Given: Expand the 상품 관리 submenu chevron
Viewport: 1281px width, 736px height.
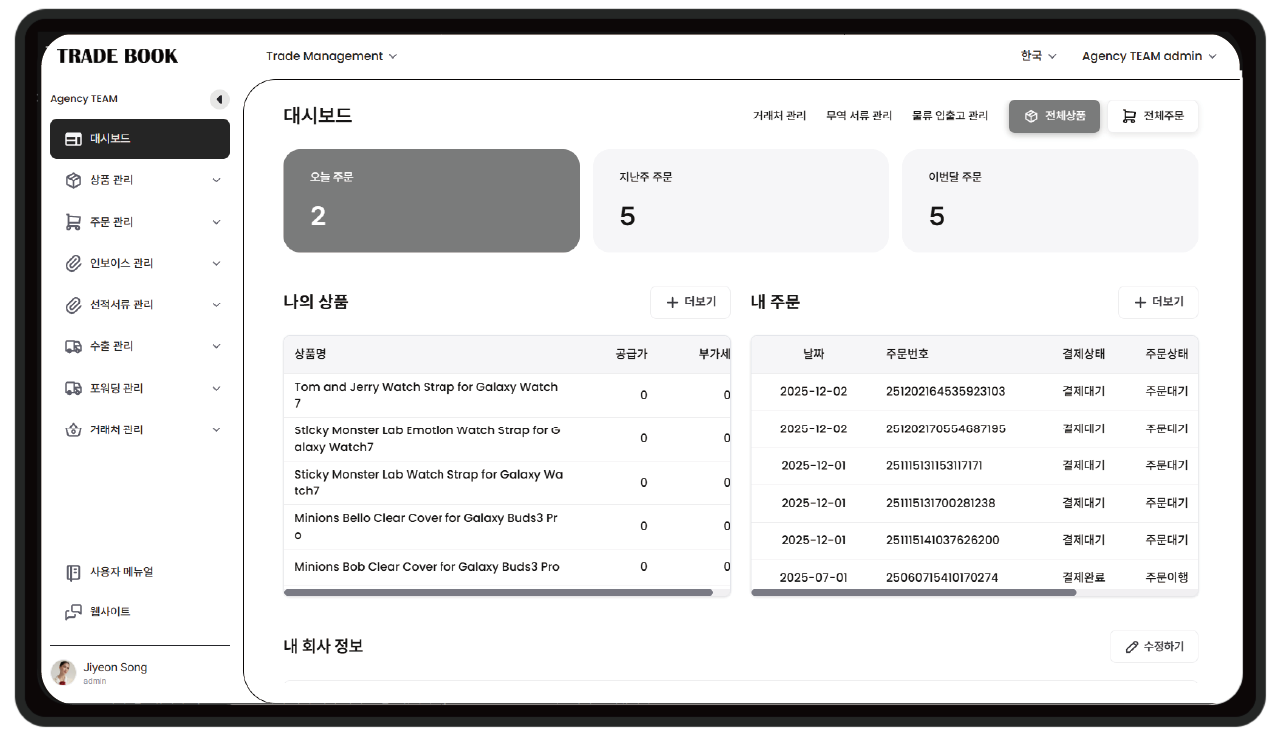Looking at the screenshot, I should click(x=217, y=180).
